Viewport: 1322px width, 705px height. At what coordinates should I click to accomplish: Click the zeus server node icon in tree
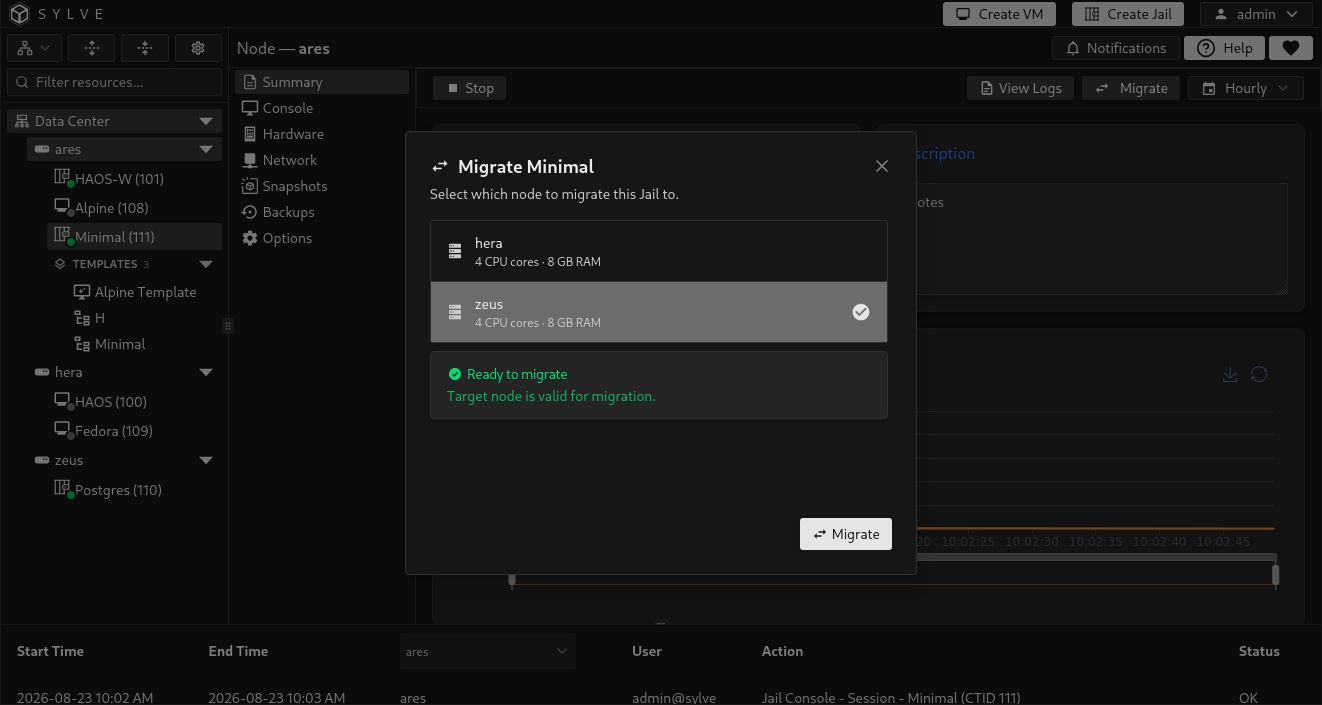point(42,460)
